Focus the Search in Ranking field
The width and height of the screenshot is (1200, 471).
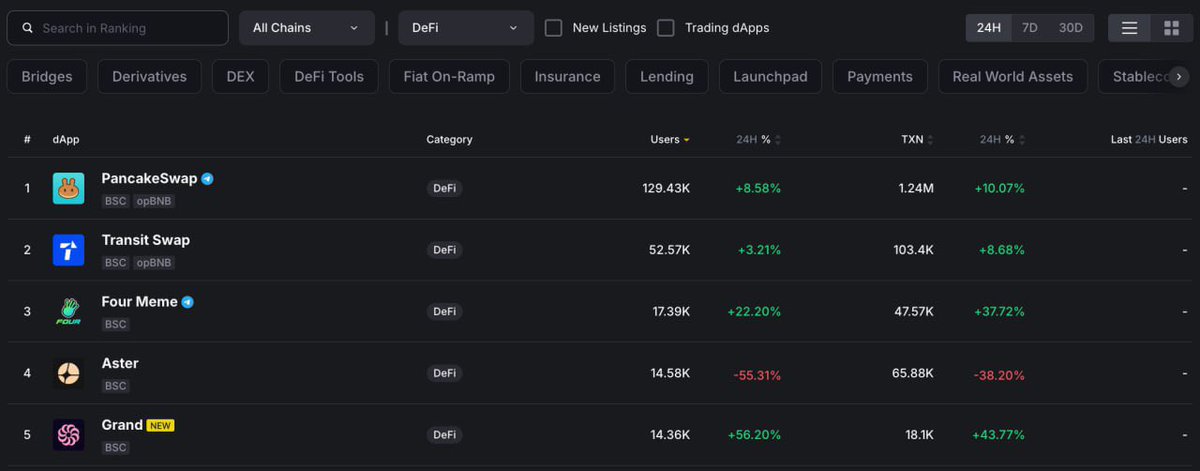(x=117, y=28)
